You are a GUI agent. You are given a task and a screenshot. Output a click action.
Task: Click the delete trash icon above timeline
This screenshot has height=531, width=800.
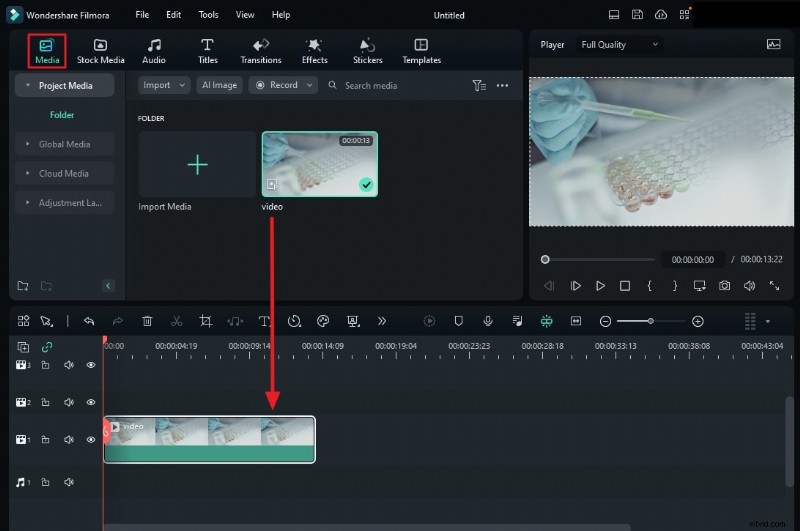pos(147,321)
